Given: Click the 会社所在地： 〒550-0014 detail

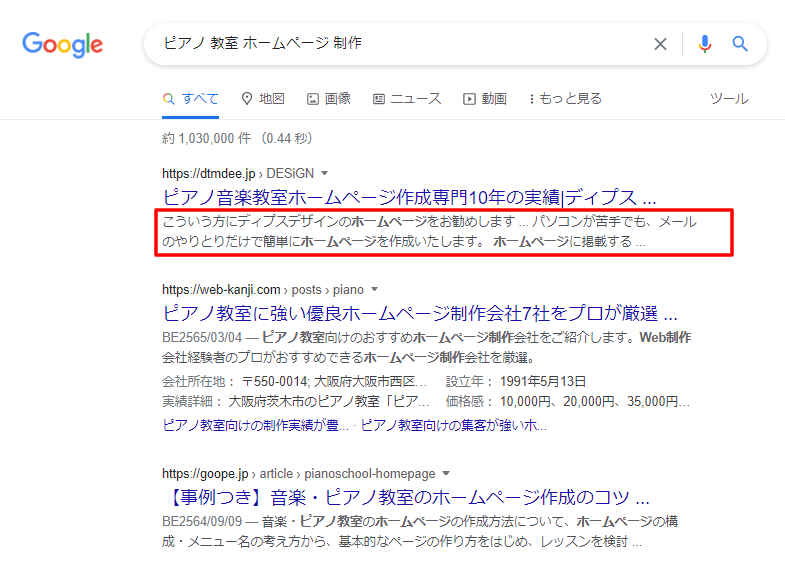Looking at the screenshot, I should 294,381.
